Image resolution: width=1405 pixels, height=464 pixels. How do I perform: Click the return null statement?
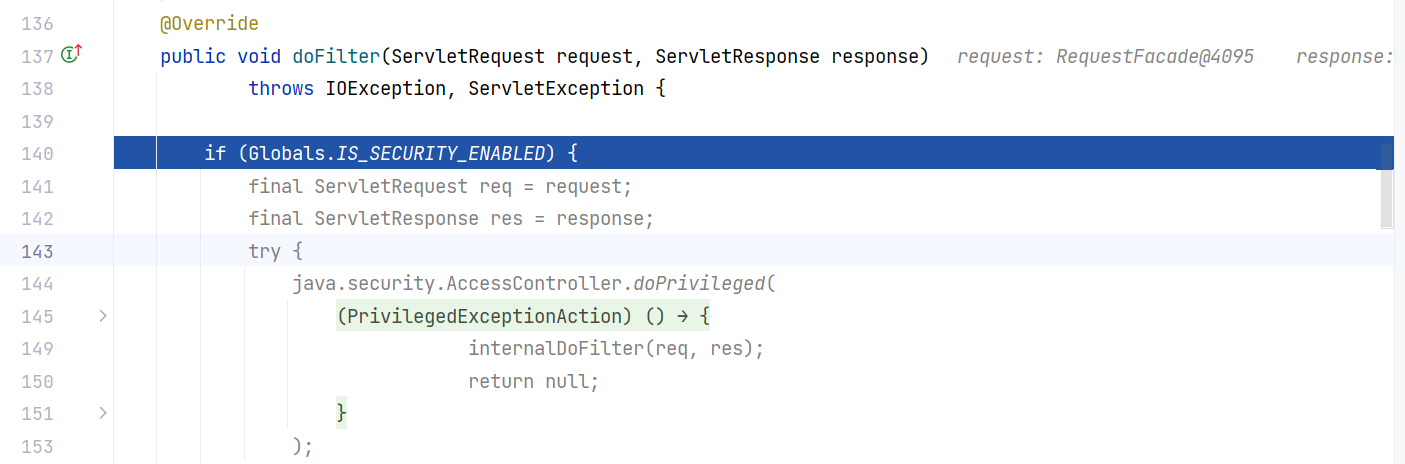(534, 381)
